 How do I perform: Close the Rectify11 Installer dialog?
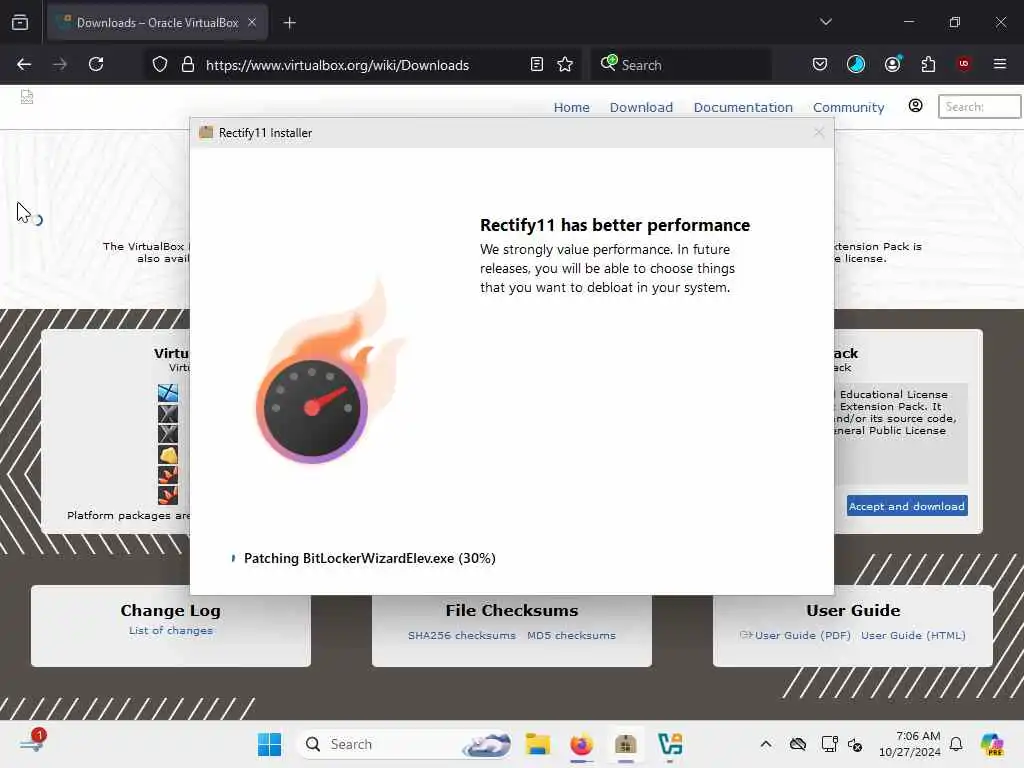(x=819, y=133)
